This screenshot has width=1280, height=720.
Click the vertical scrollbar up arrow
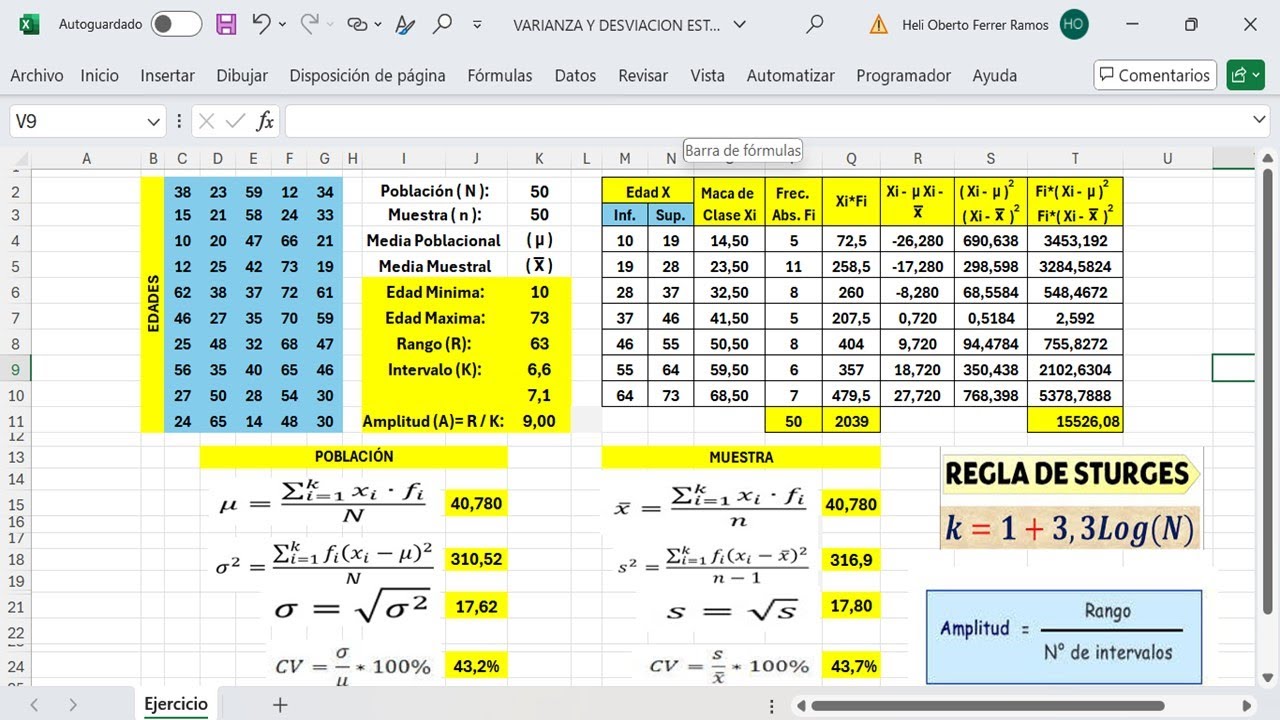[x=1268, y=158]
